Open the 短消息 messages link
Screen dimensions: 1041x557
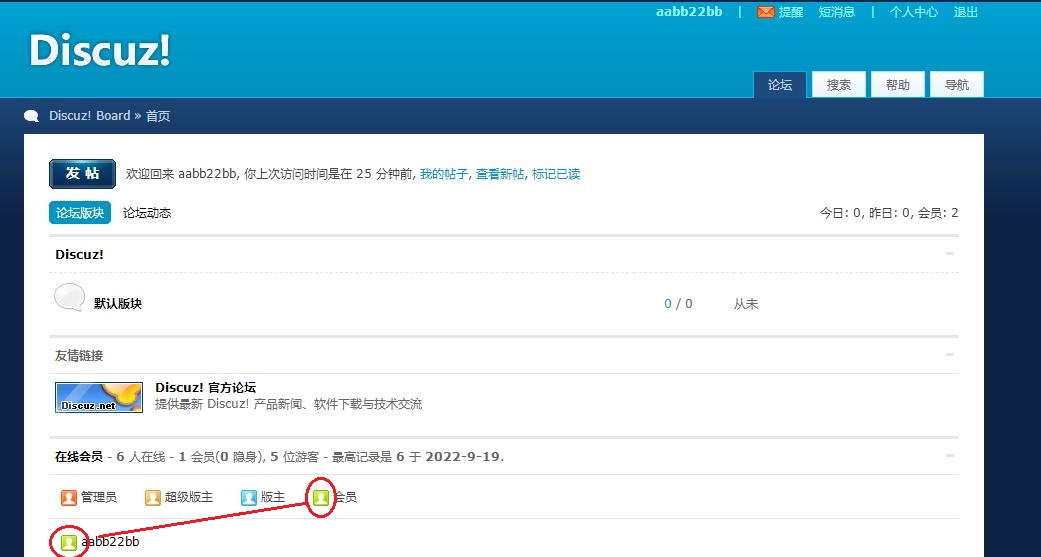click(x=837, y=12)
